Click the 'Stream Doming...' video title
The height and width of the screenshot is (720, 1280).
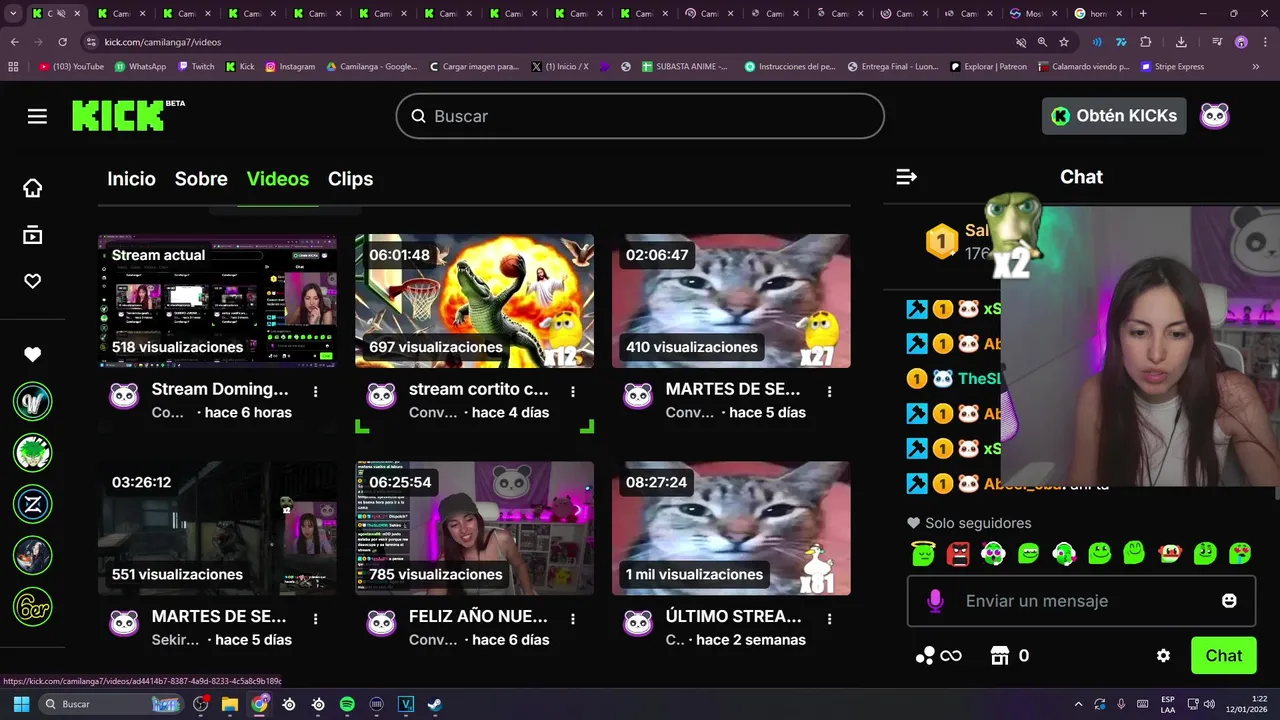click(220, 389)
